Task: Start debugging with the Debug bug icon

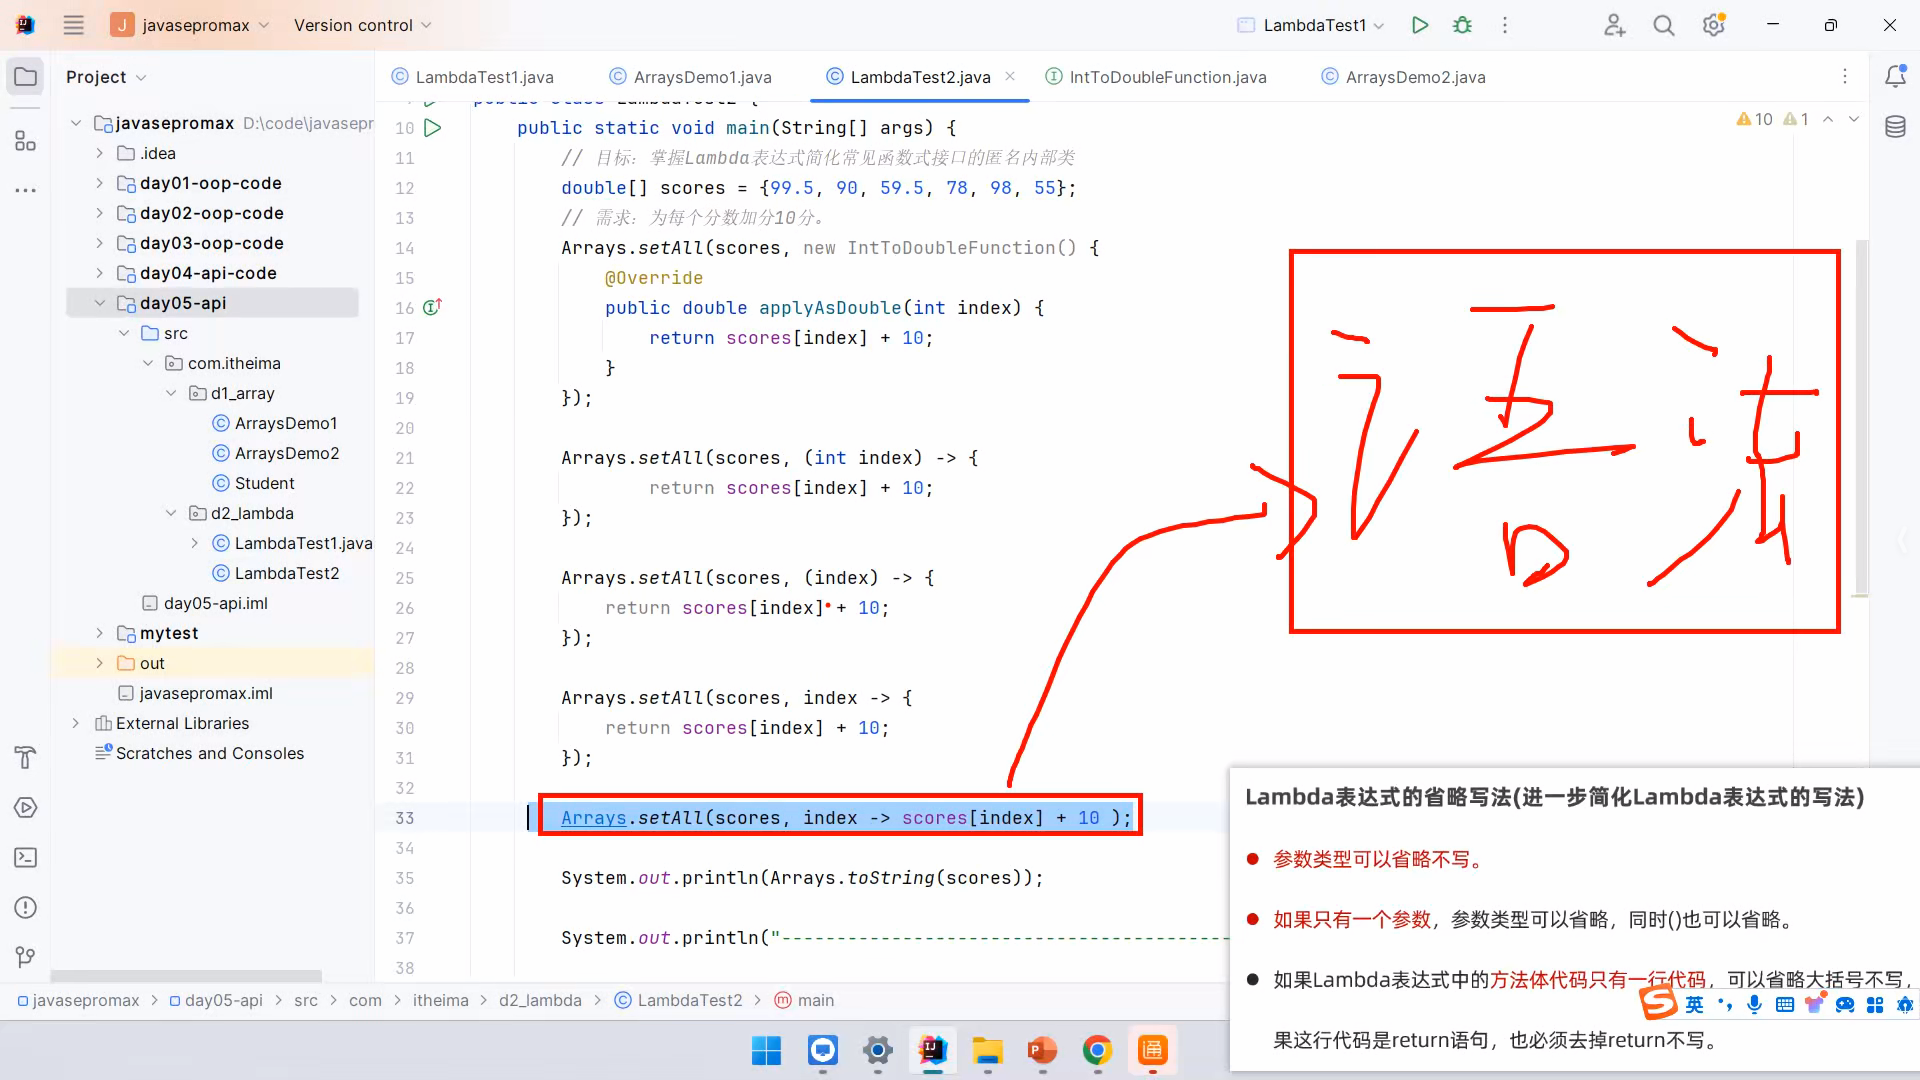Action: tap(1462, 25)
